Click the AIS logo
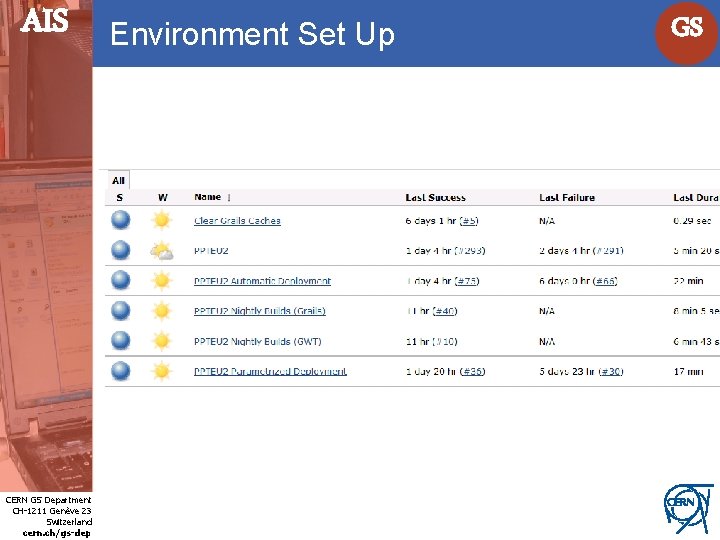 [x=45, y=21]
